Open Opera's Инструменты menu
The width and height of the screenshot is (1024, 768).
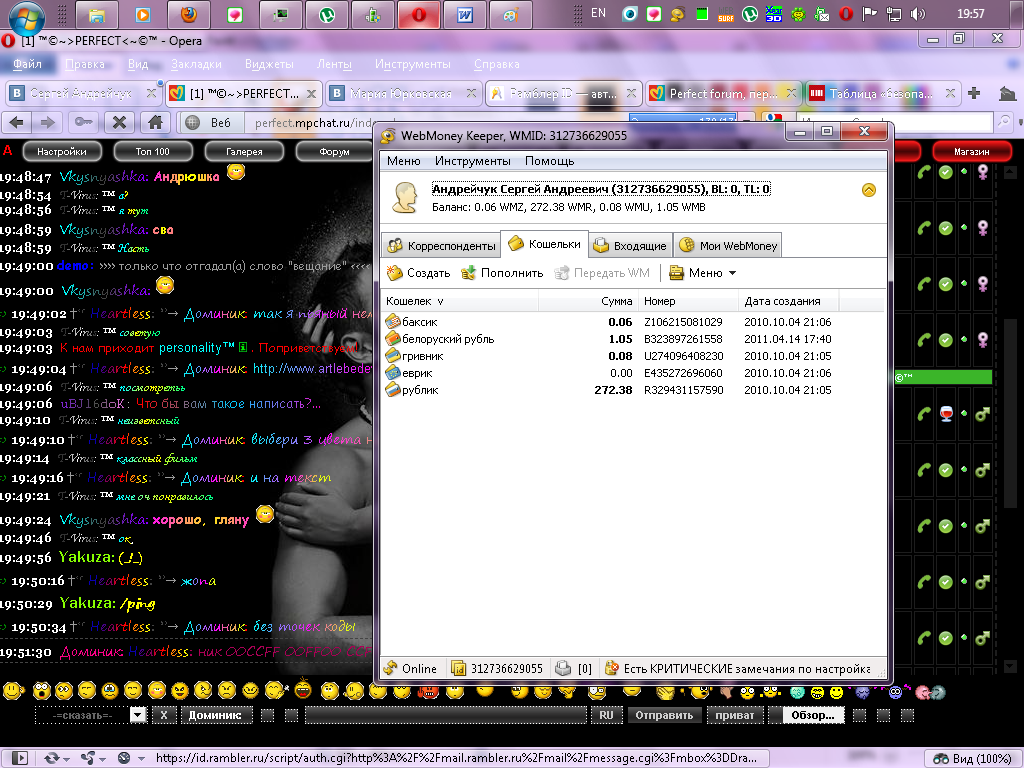point(412,64)
